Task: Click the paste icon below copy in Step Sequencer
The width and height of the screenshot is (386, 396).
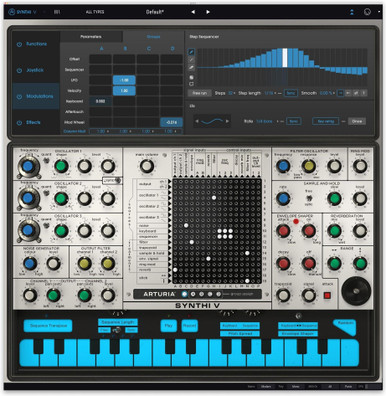Action: (191, 84)
